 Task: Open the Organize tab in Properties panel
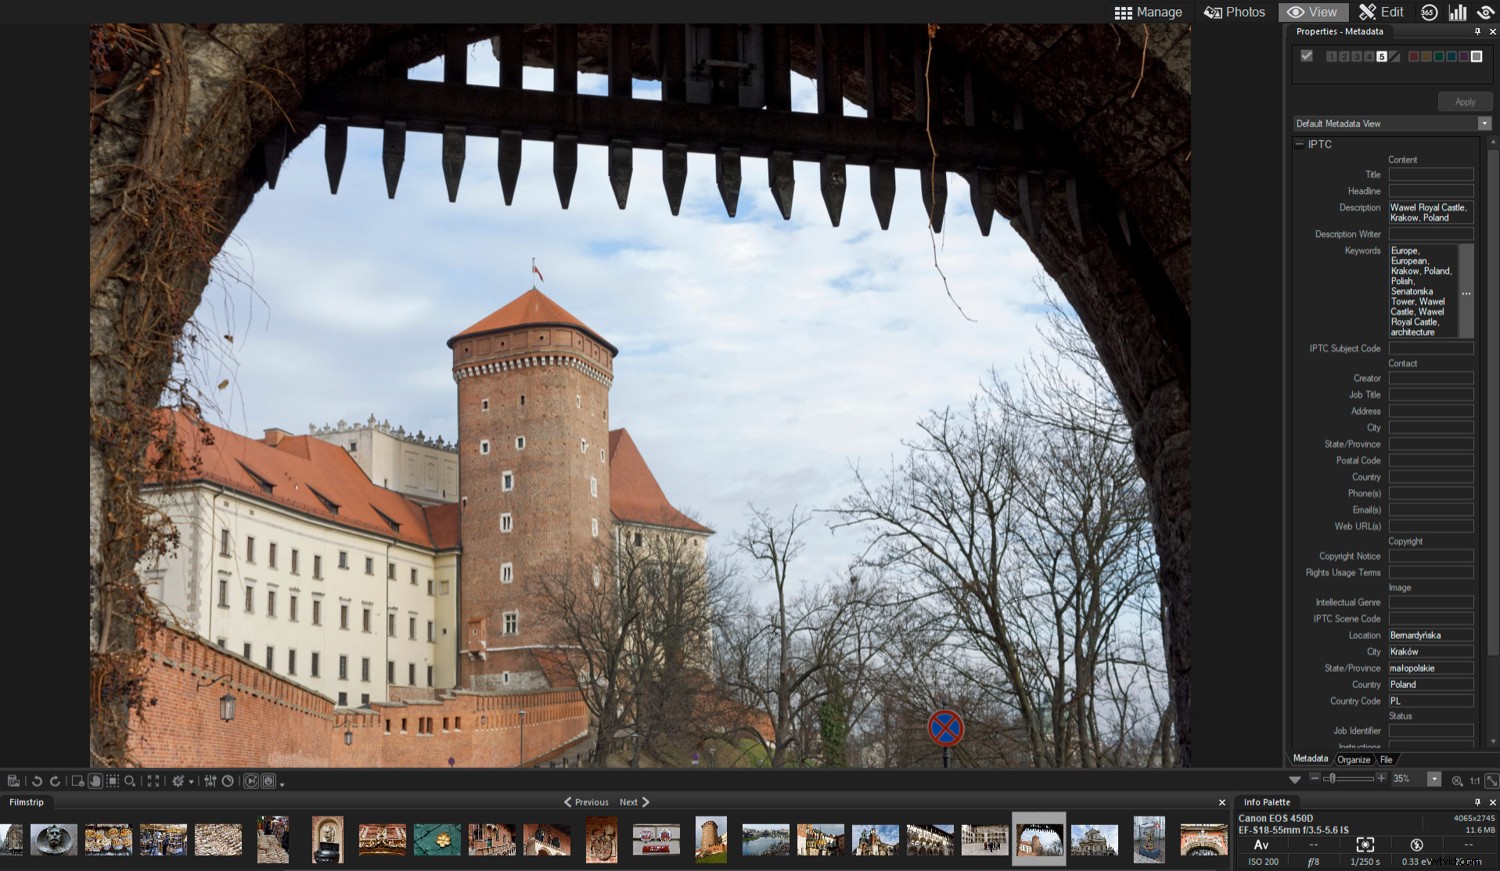point(1355,759)
